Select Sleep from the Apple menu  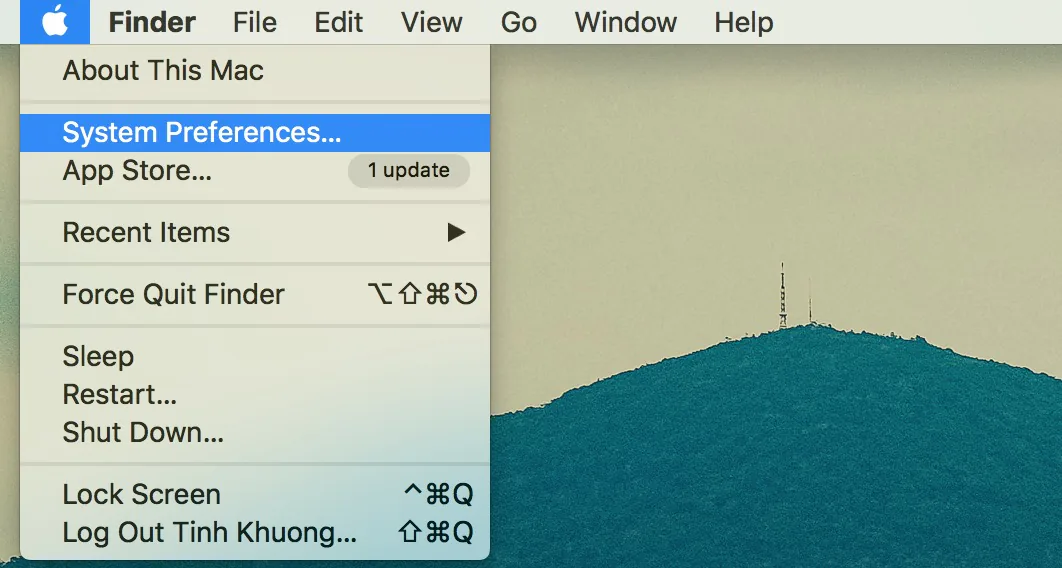click(255, 357)
